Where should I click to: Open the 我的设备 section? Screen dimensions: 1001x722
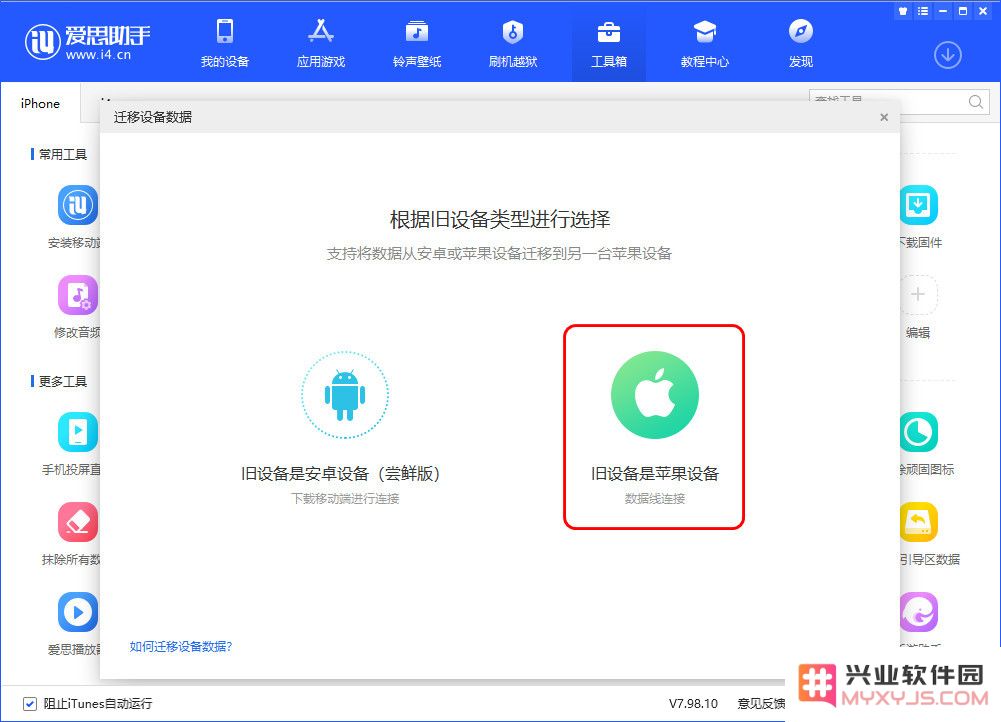pos(225,43)
